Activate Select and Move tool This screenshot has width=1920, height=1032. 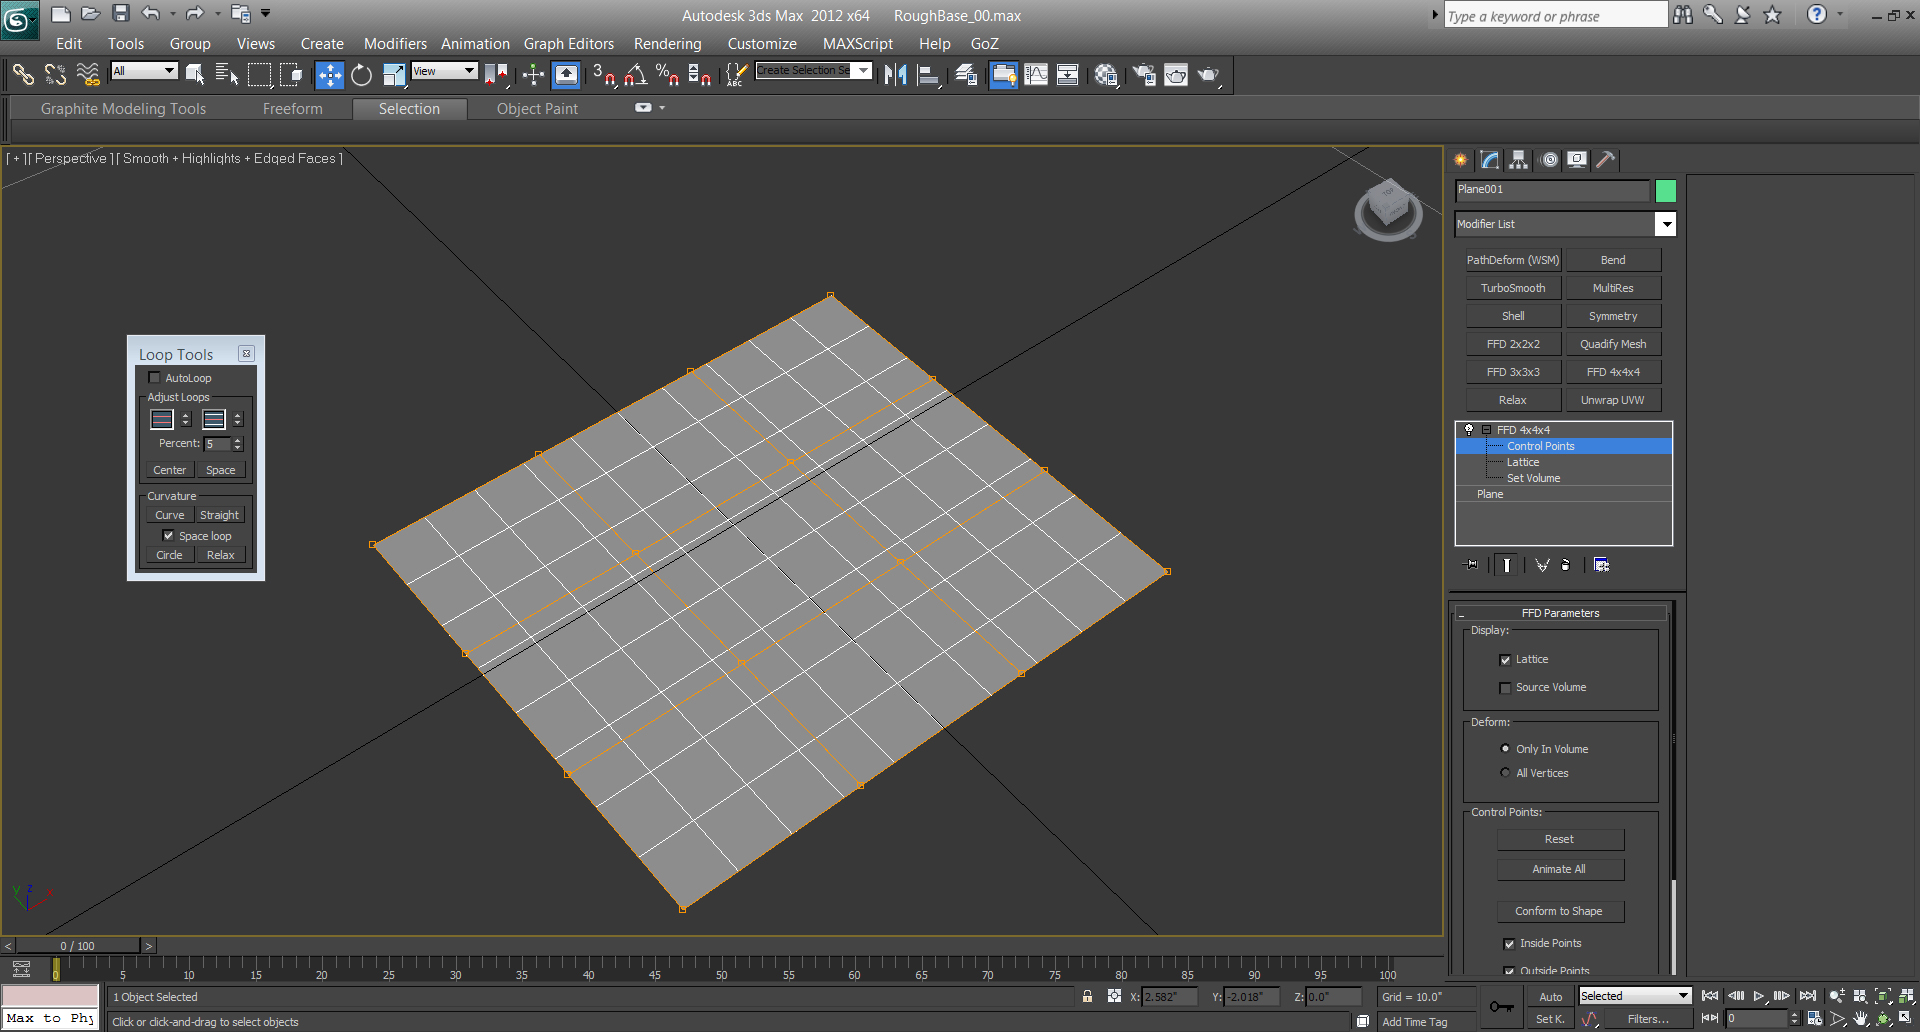tap(329, 74)
